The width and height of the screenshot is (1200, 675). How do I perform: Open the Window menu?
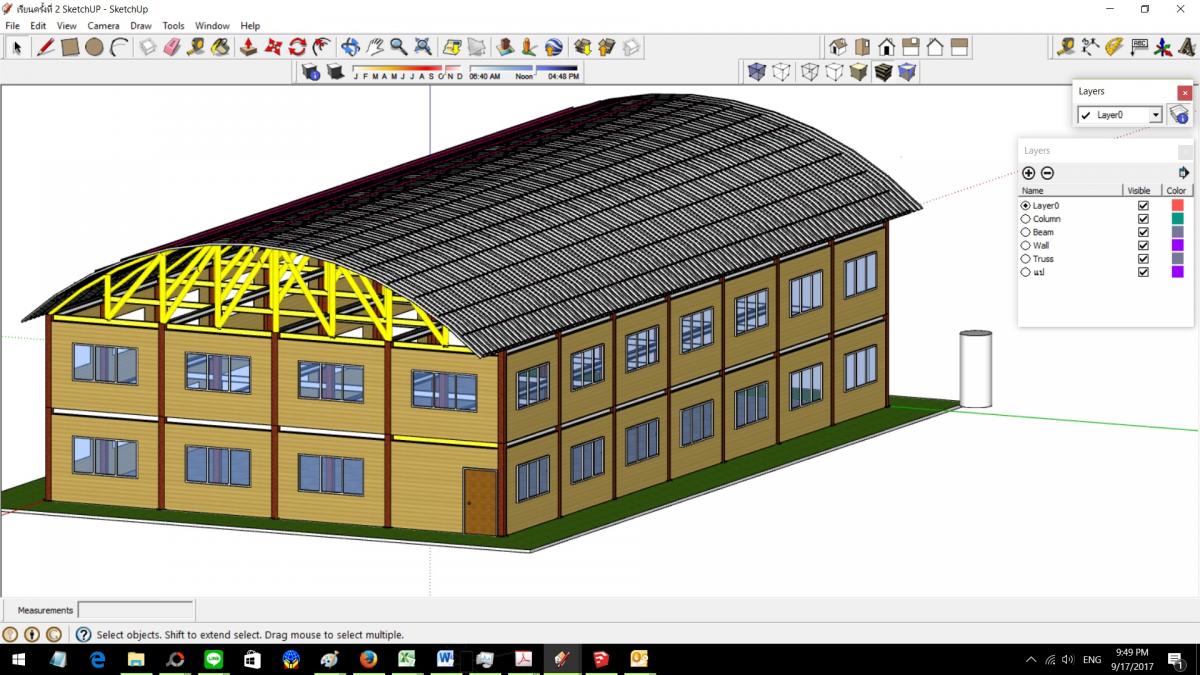[212, 26]
